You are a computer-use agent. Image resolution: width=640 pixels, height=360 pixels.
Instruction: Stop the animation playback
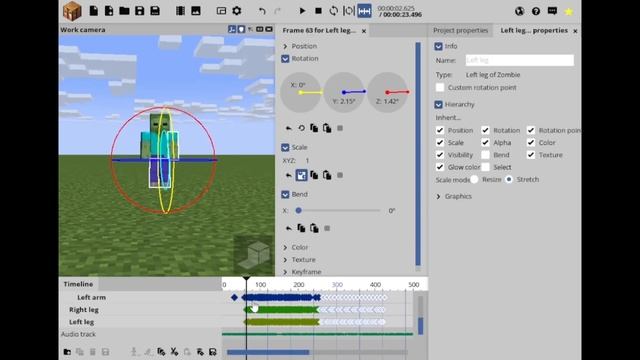[x=318, y=11]
